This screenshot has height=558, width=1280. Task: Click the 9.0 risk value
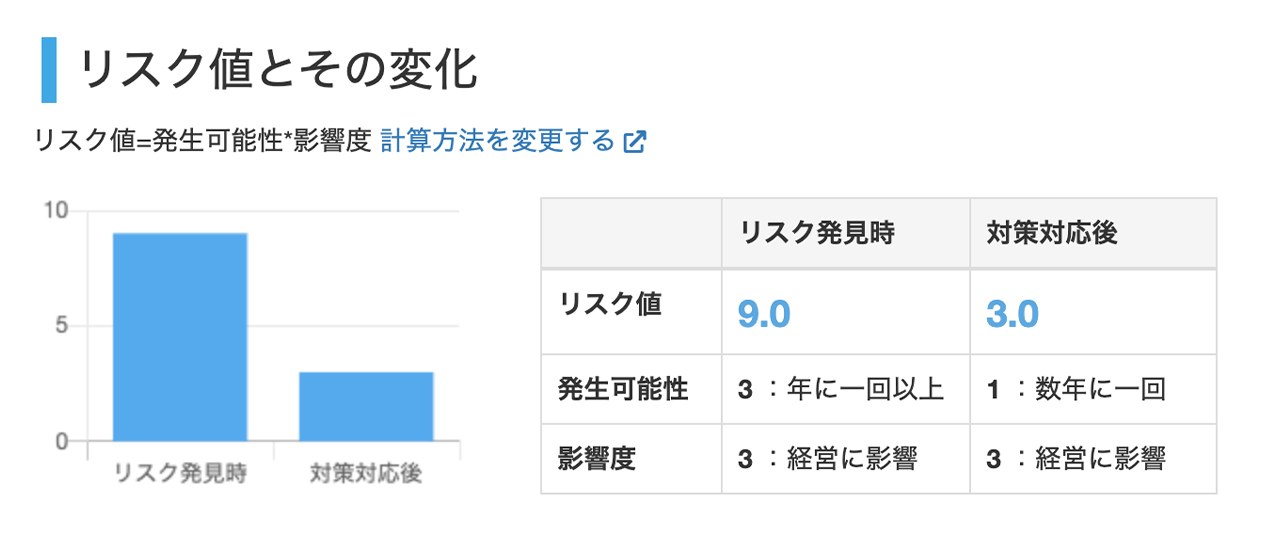764,314
